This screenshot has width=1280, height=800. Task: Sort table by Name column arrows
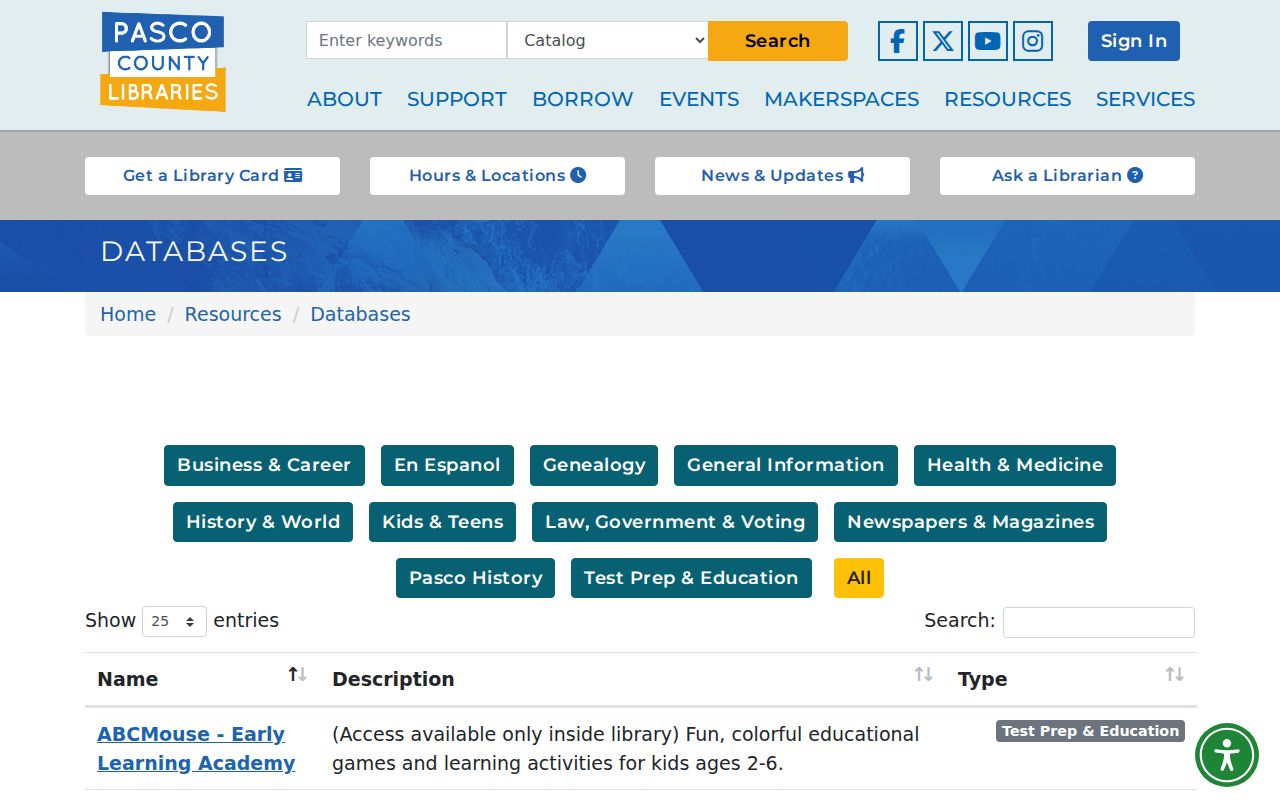pos(297,675)
